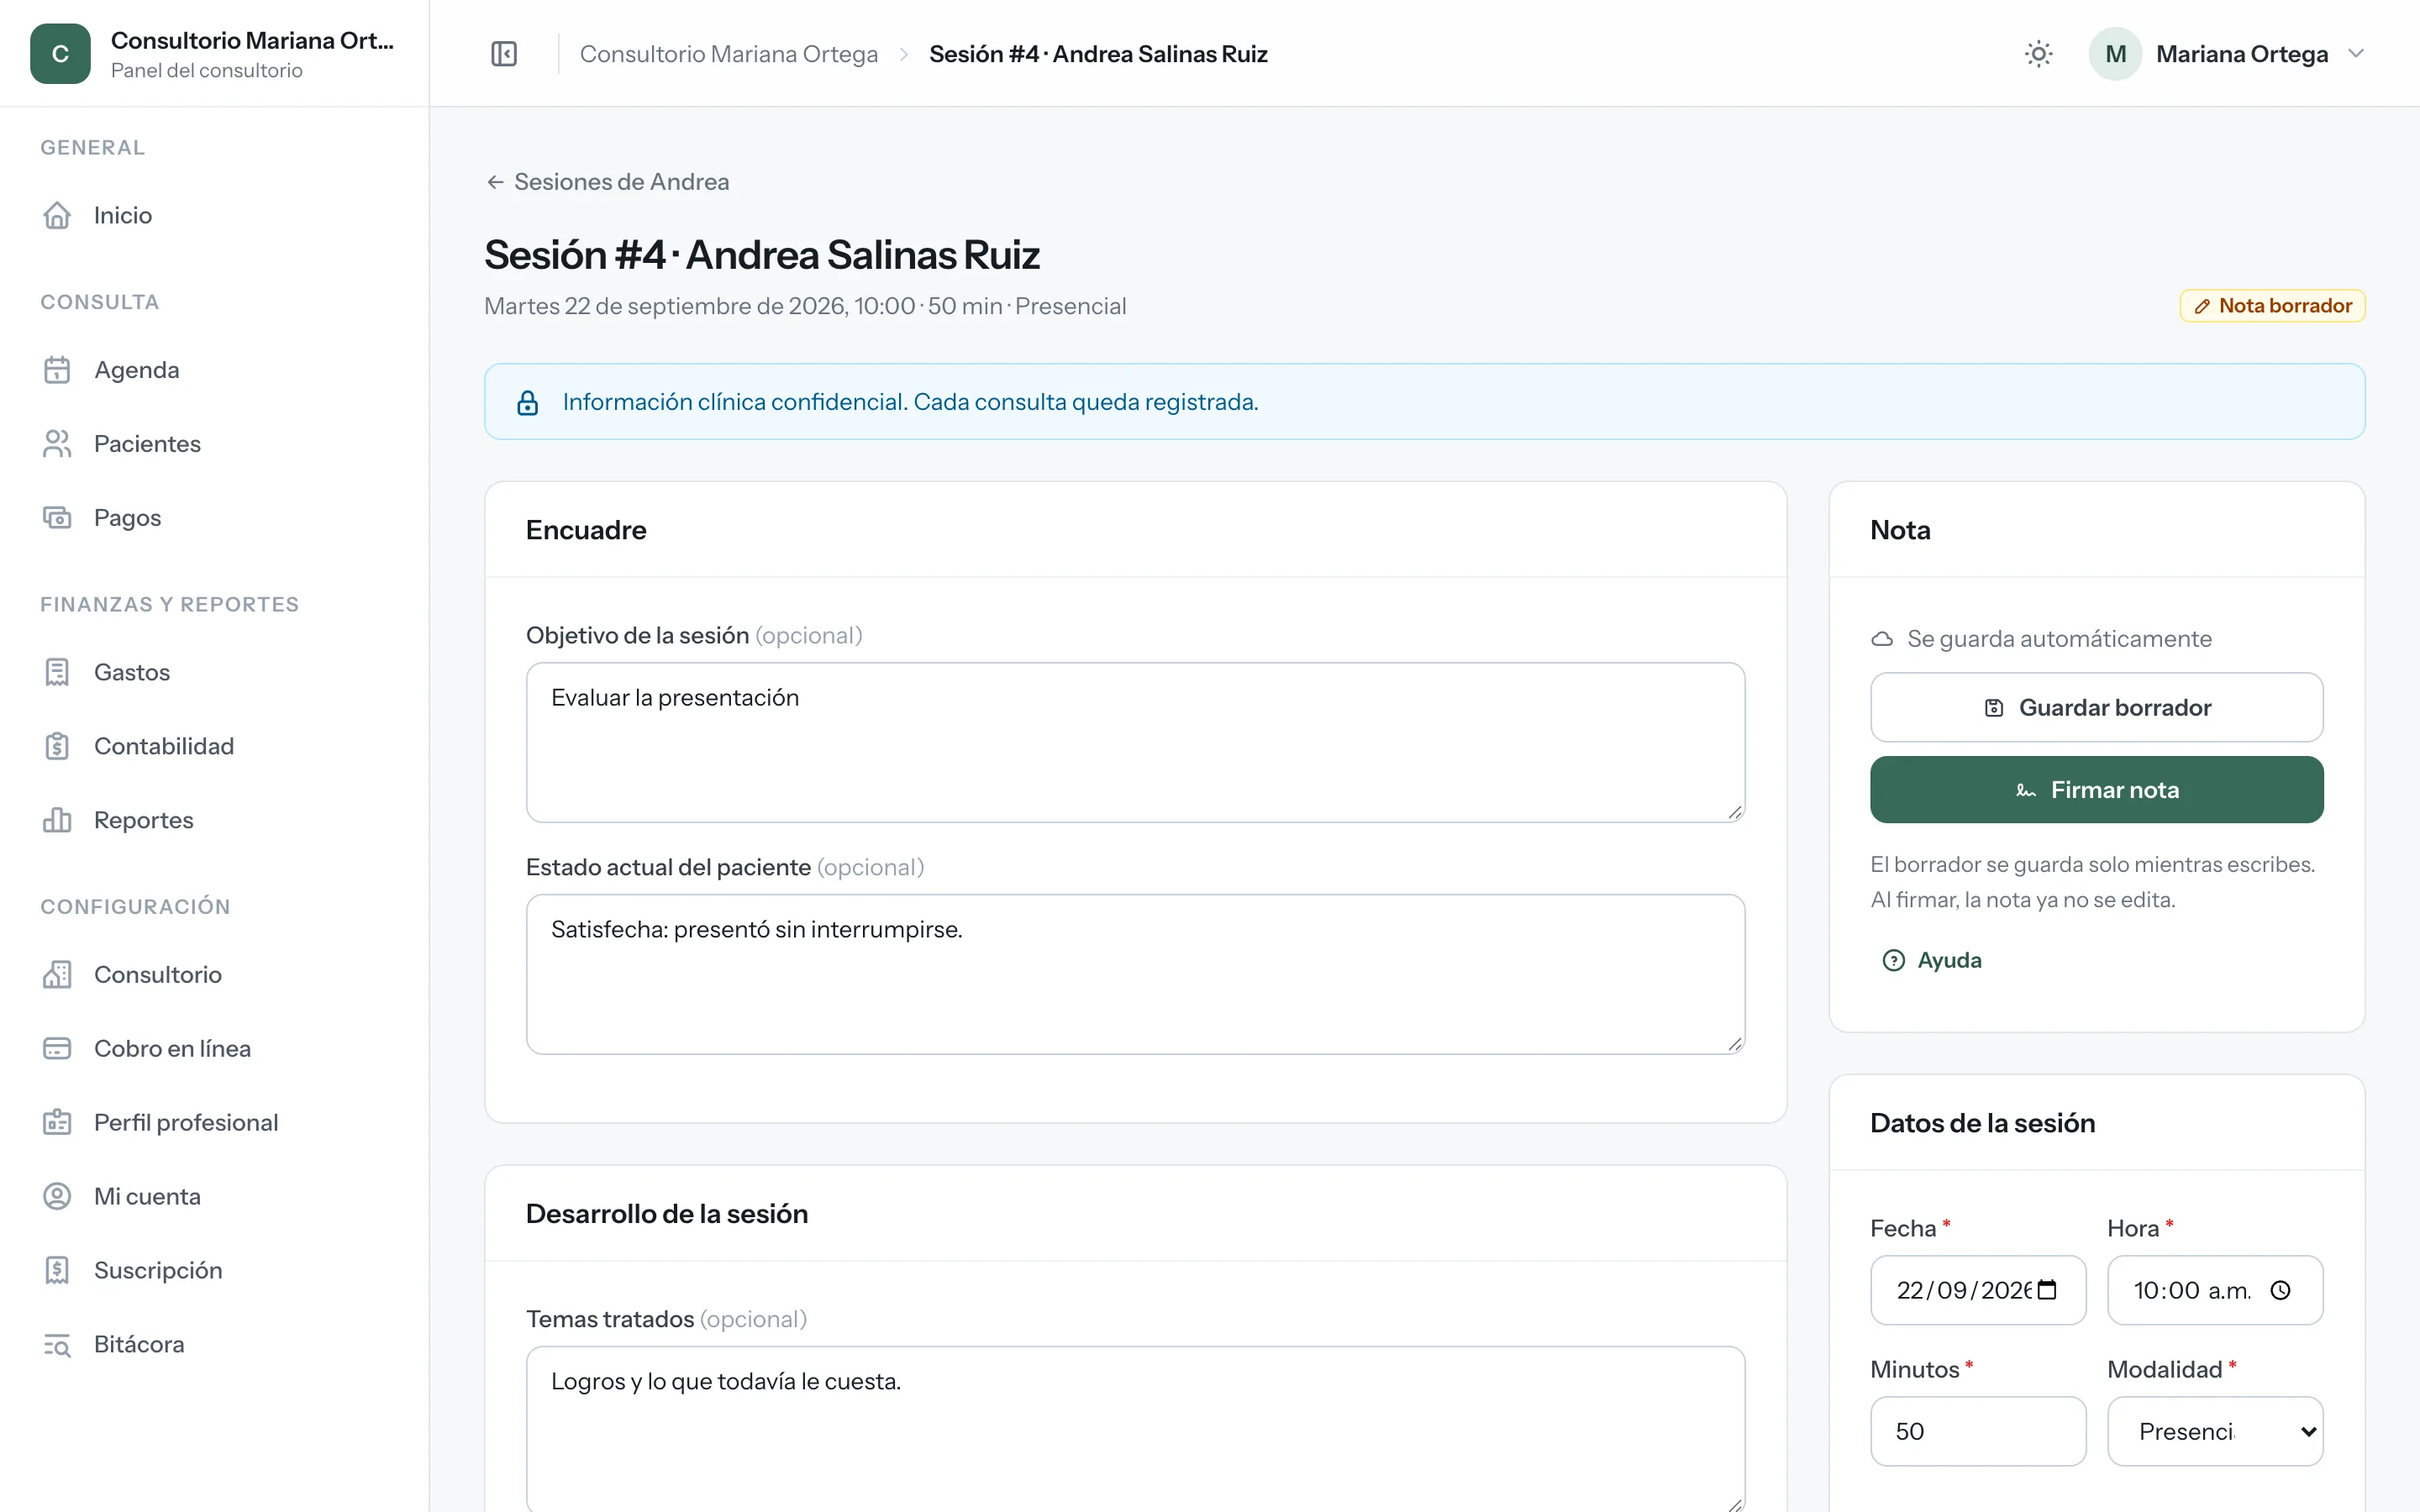
Task: Focus the Estado actual del paciente textarea
Action: (1135, 974)
